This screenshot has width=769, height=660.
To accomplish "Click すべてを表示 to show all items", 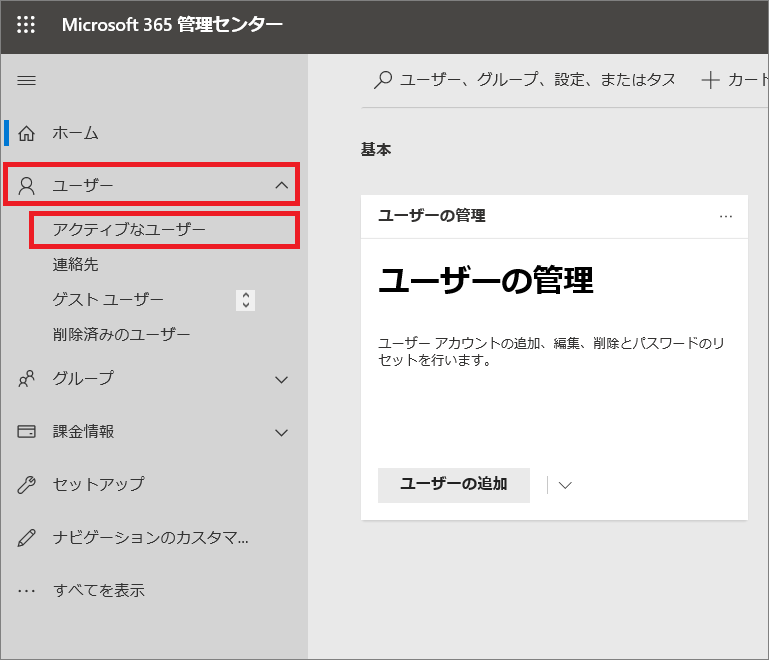I will coord(99,590).
